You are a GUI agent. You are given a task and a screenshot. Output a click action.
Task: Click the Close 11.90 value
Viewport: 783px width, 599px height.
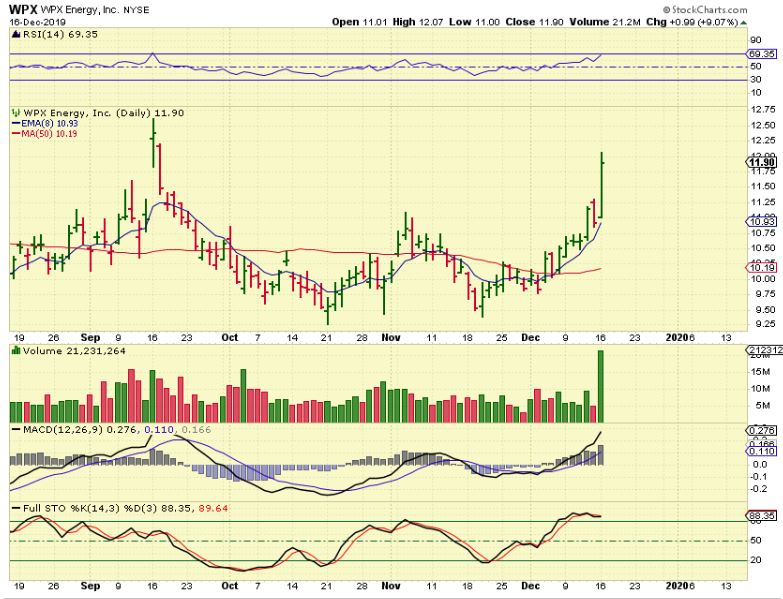pyautogui.click(x=534, y=22)
